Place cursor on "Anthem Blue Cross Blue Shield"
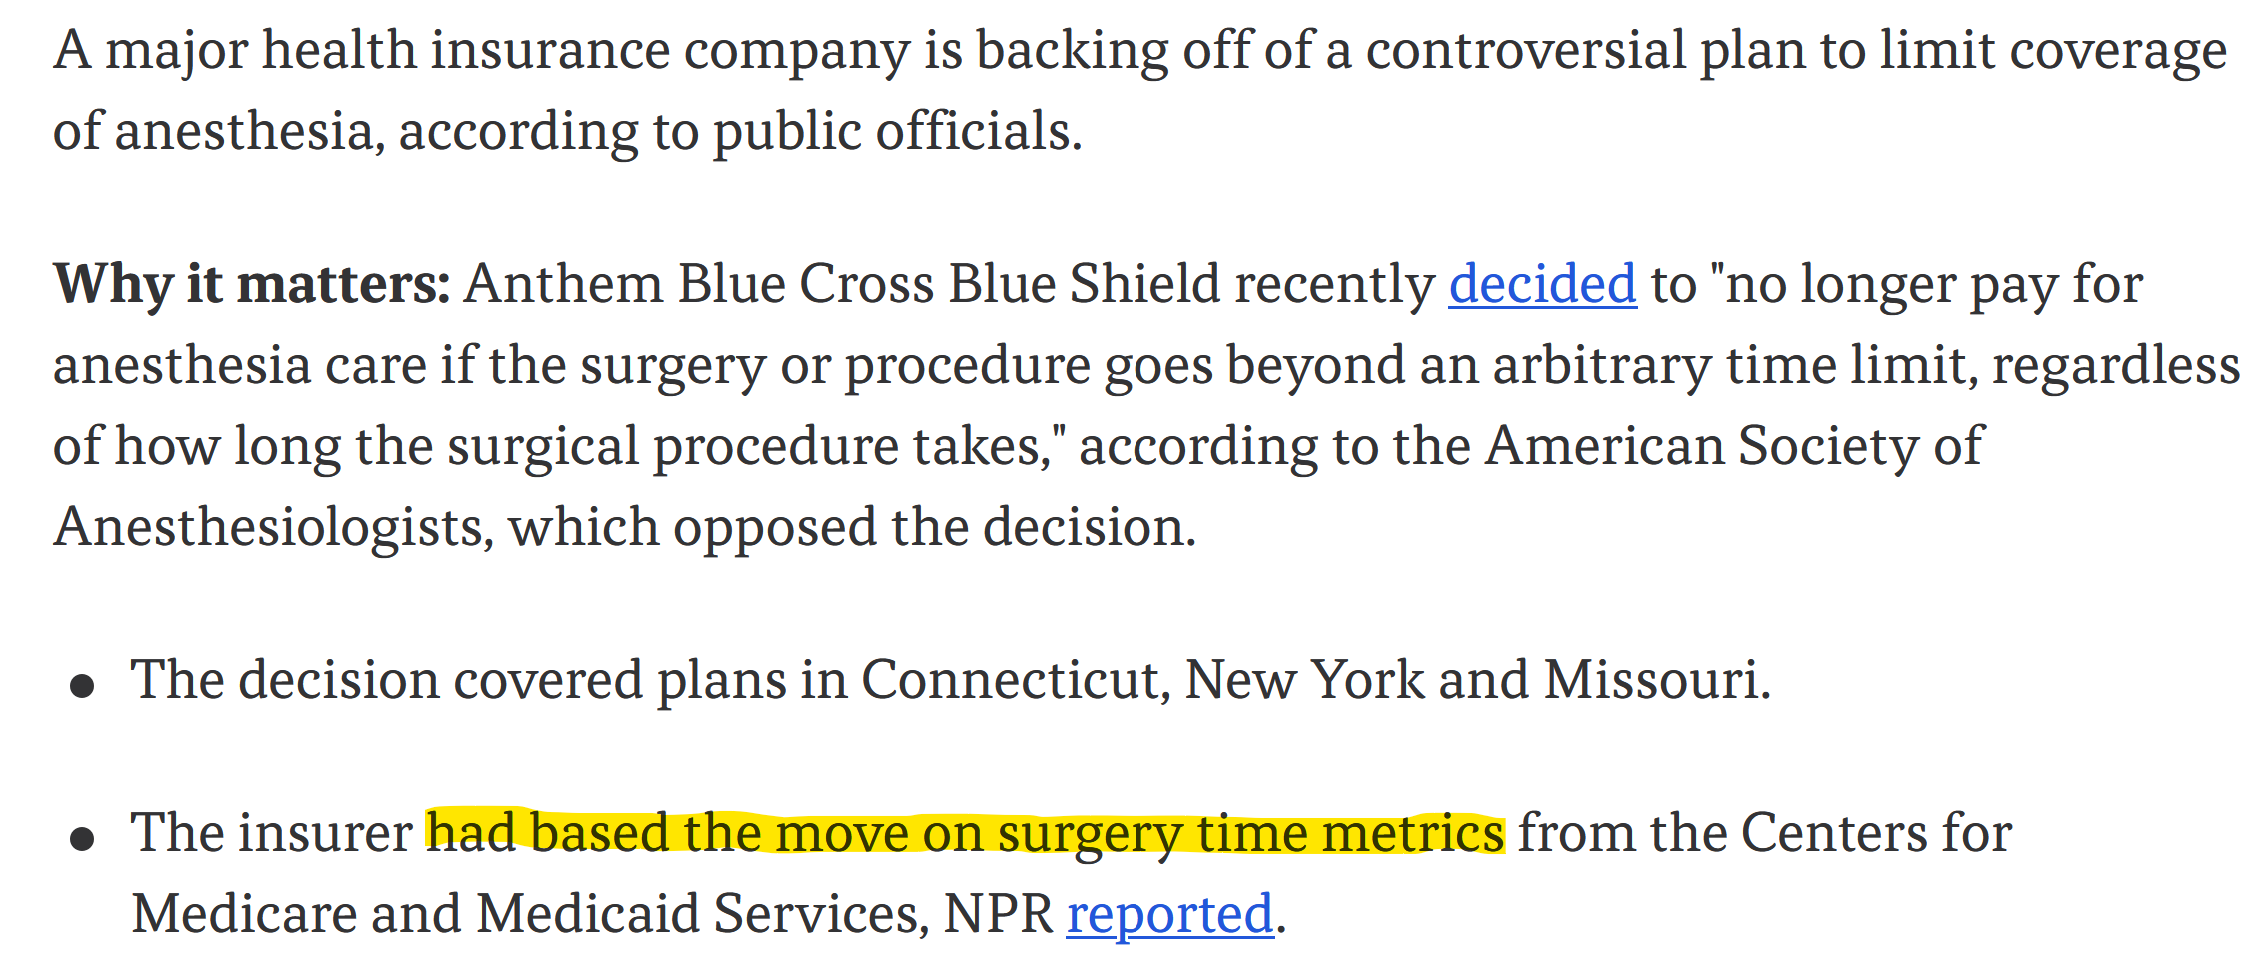 tap(842, 284)
